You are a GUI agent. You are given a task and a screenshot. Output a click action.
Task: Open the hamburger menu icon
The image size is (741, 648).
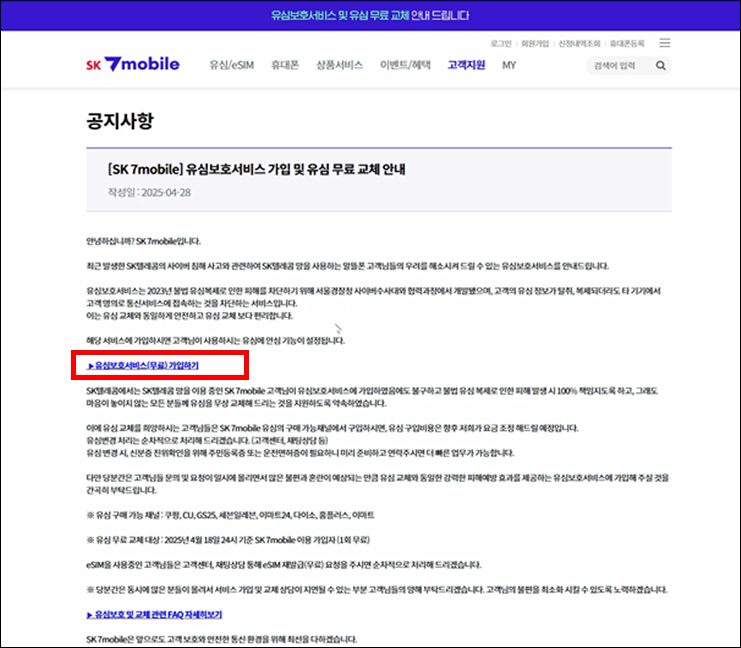[664, 43]
